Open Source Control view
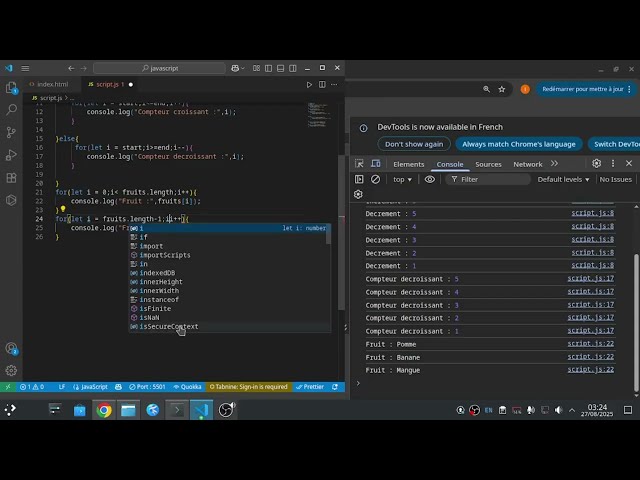 11,132
